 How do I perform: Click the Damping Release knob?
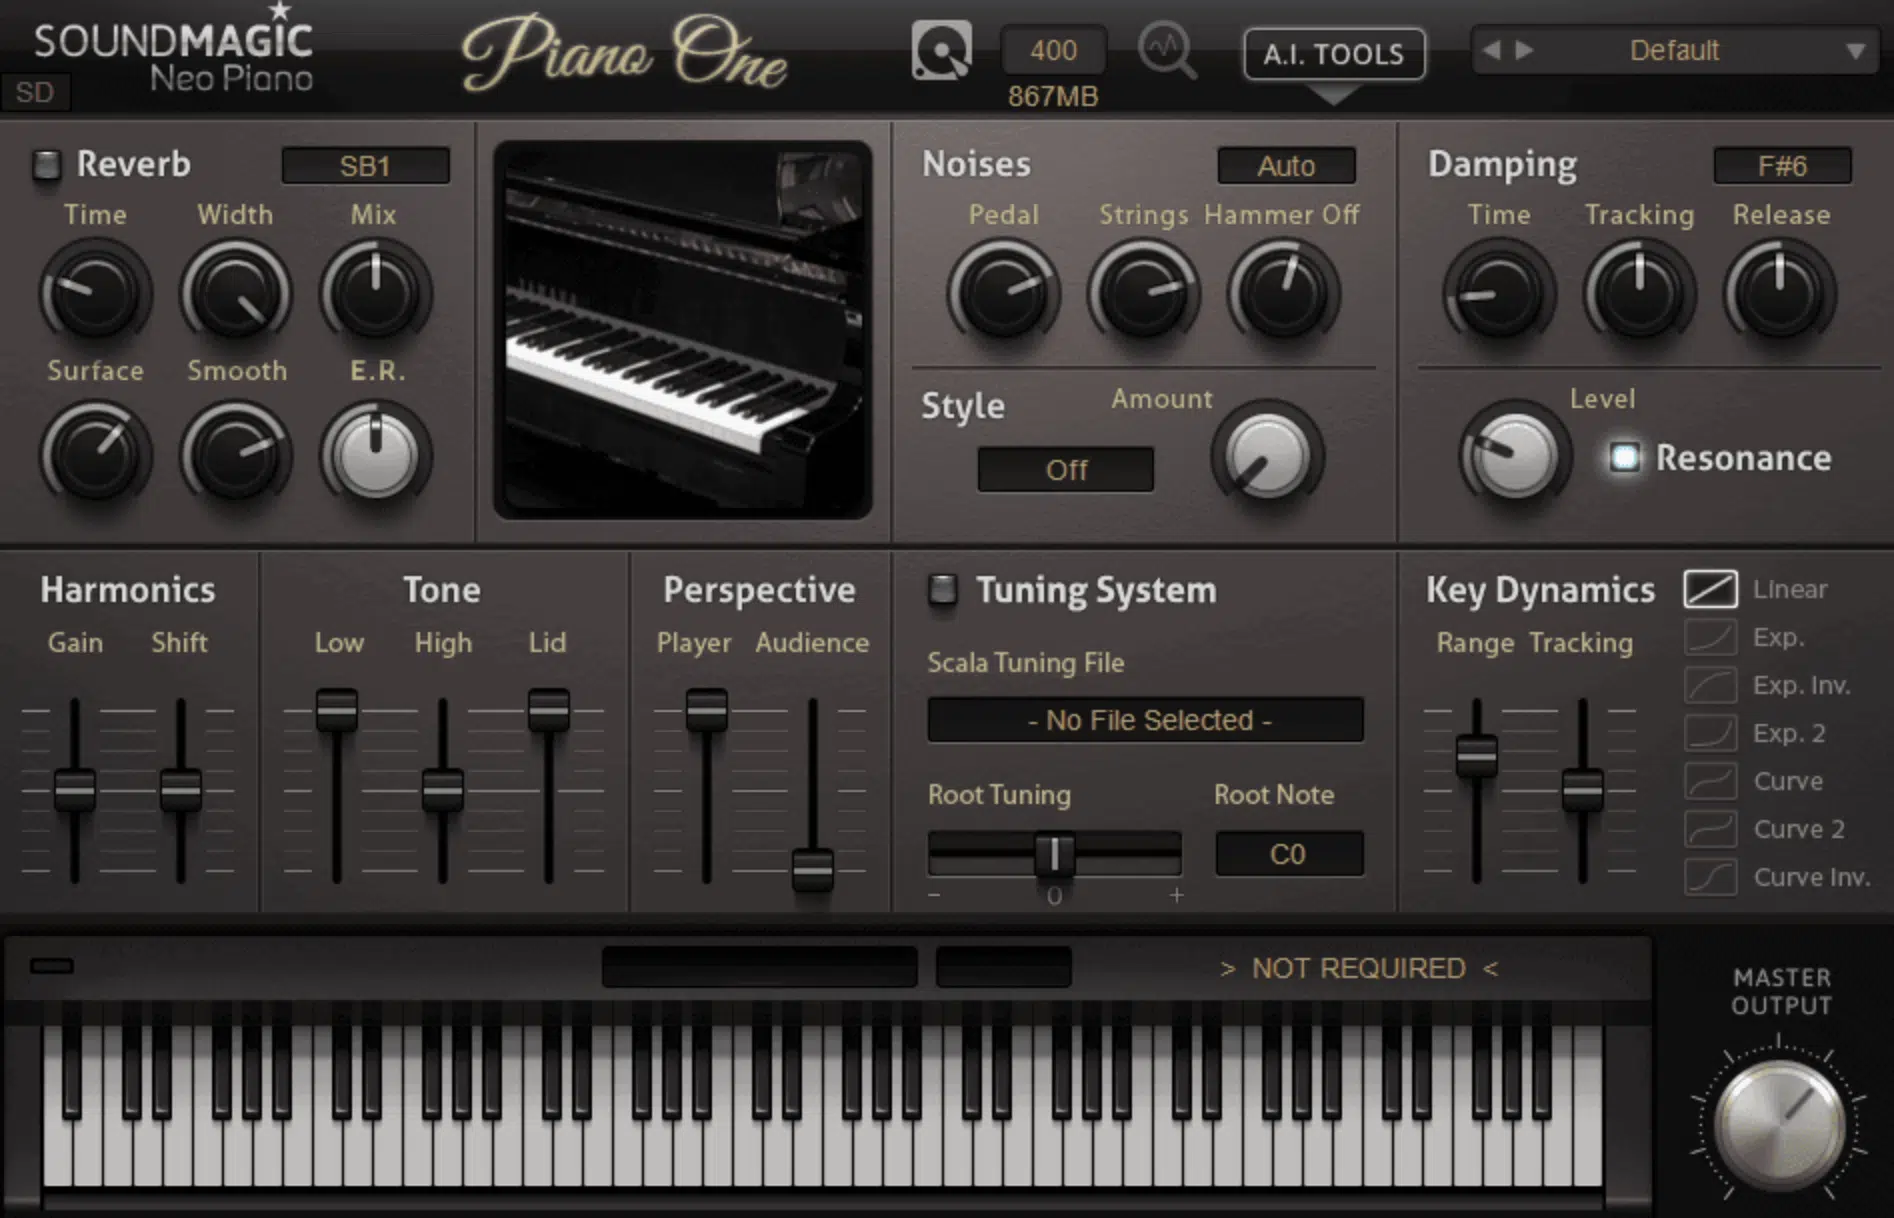(x=1779, y=293)
